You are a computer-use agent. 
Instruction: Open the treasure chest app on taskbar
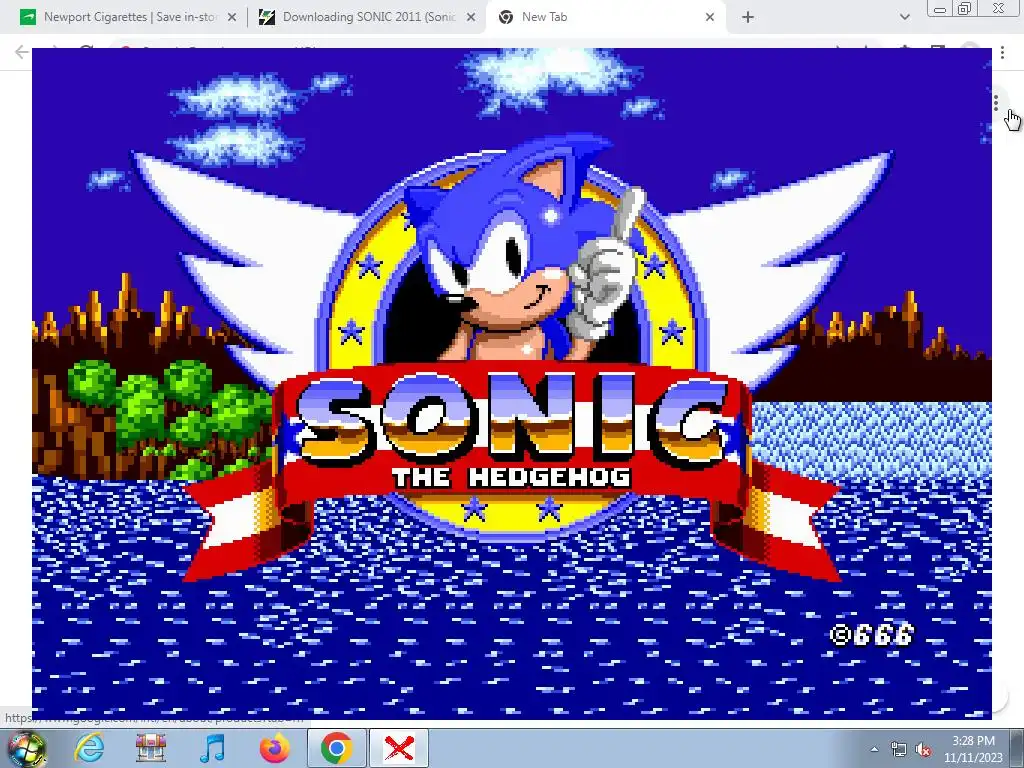click(x=151, y=748)
